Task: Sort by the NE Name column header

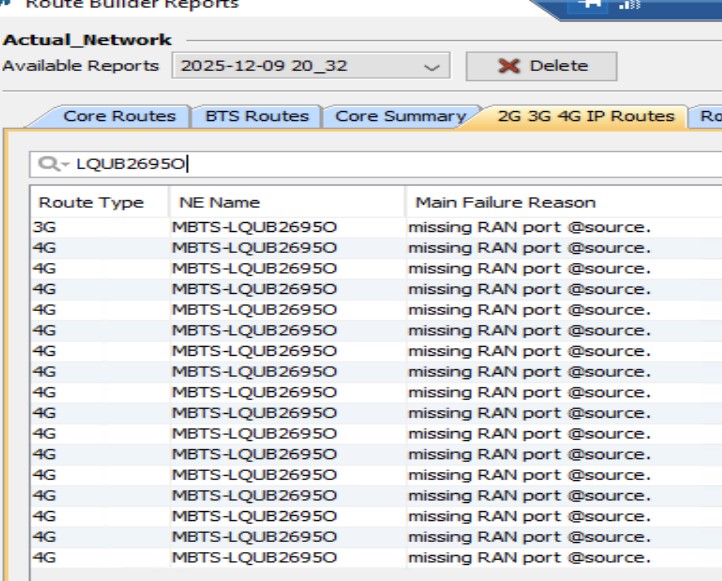Action: pyautogui.click(x=219, y=202)
